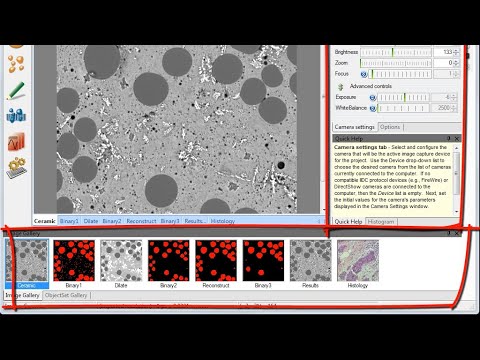Toggle auto mode icon next to WhiteBalance
480x360 pixels.
(373, 108)
